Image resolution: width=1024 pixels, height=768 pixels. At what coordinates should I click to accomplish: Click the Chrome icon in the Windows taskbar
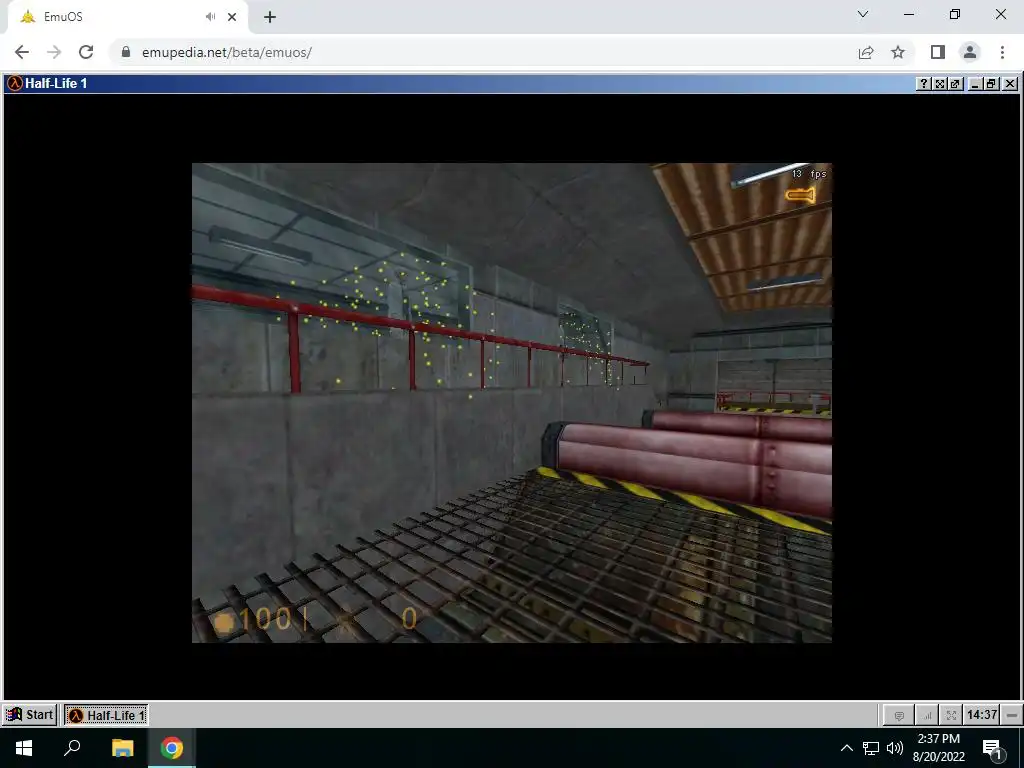point(172,748)
